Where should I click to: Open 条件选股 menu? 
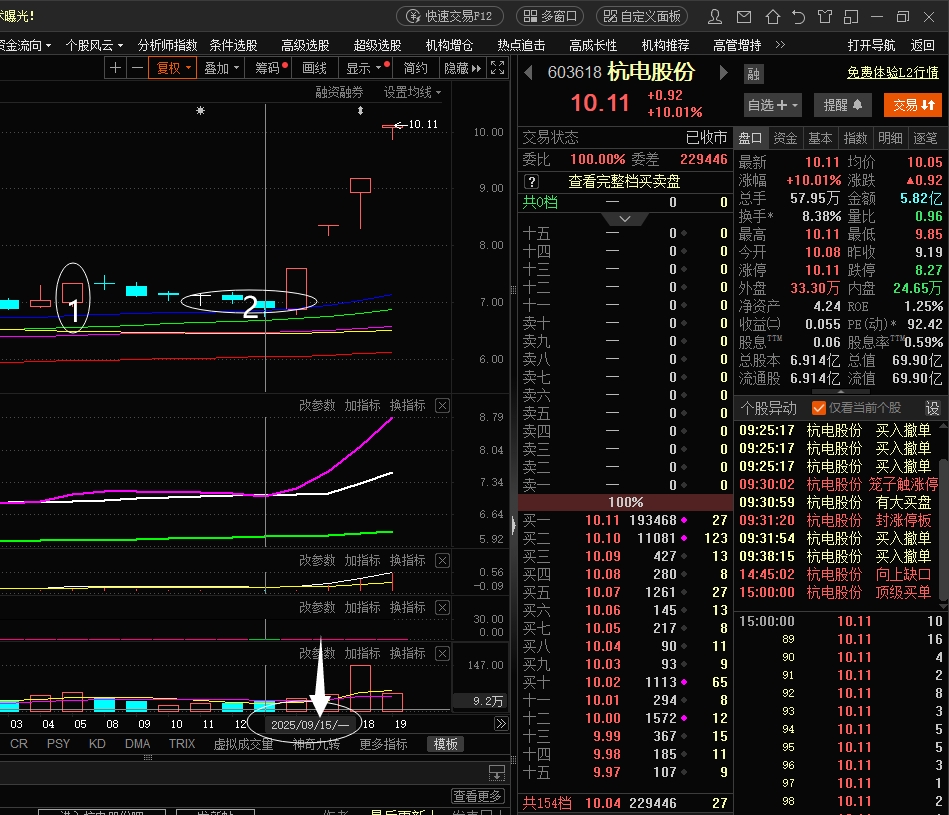pyautogui.click(x=234, y=45)
